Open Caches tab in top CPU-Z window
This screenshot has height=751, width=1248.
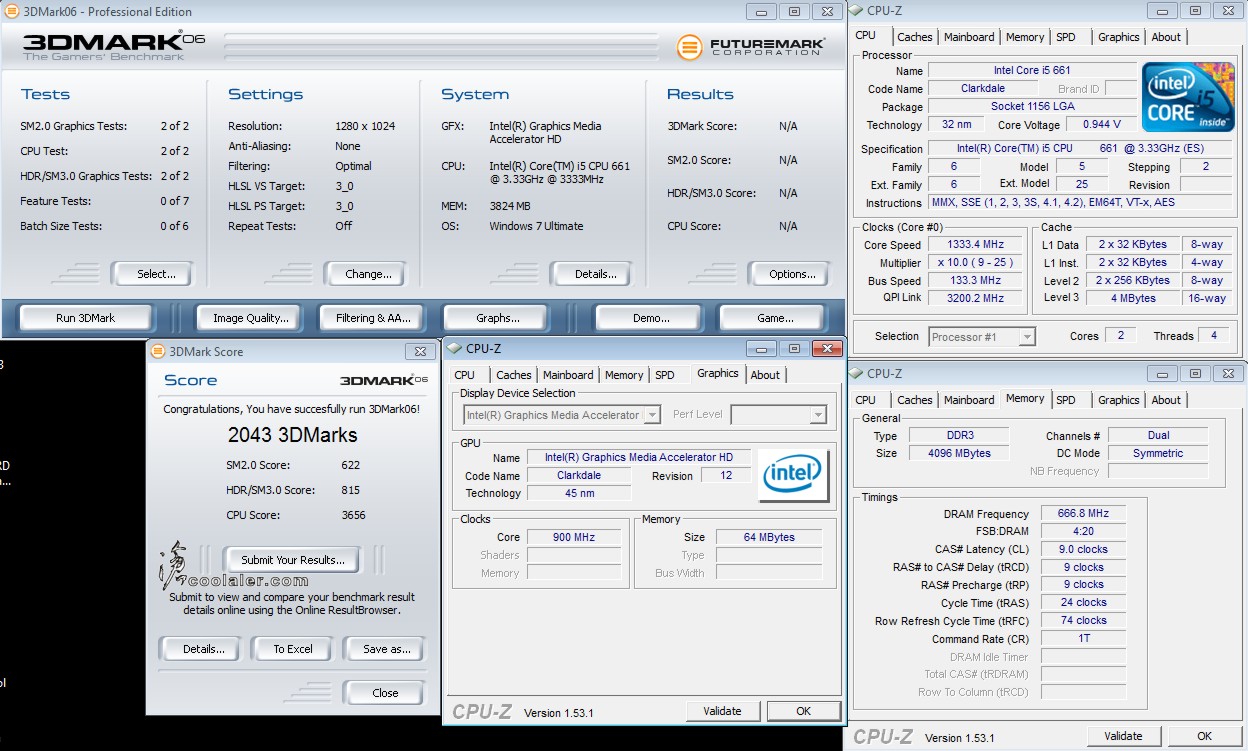pos(915,37)
